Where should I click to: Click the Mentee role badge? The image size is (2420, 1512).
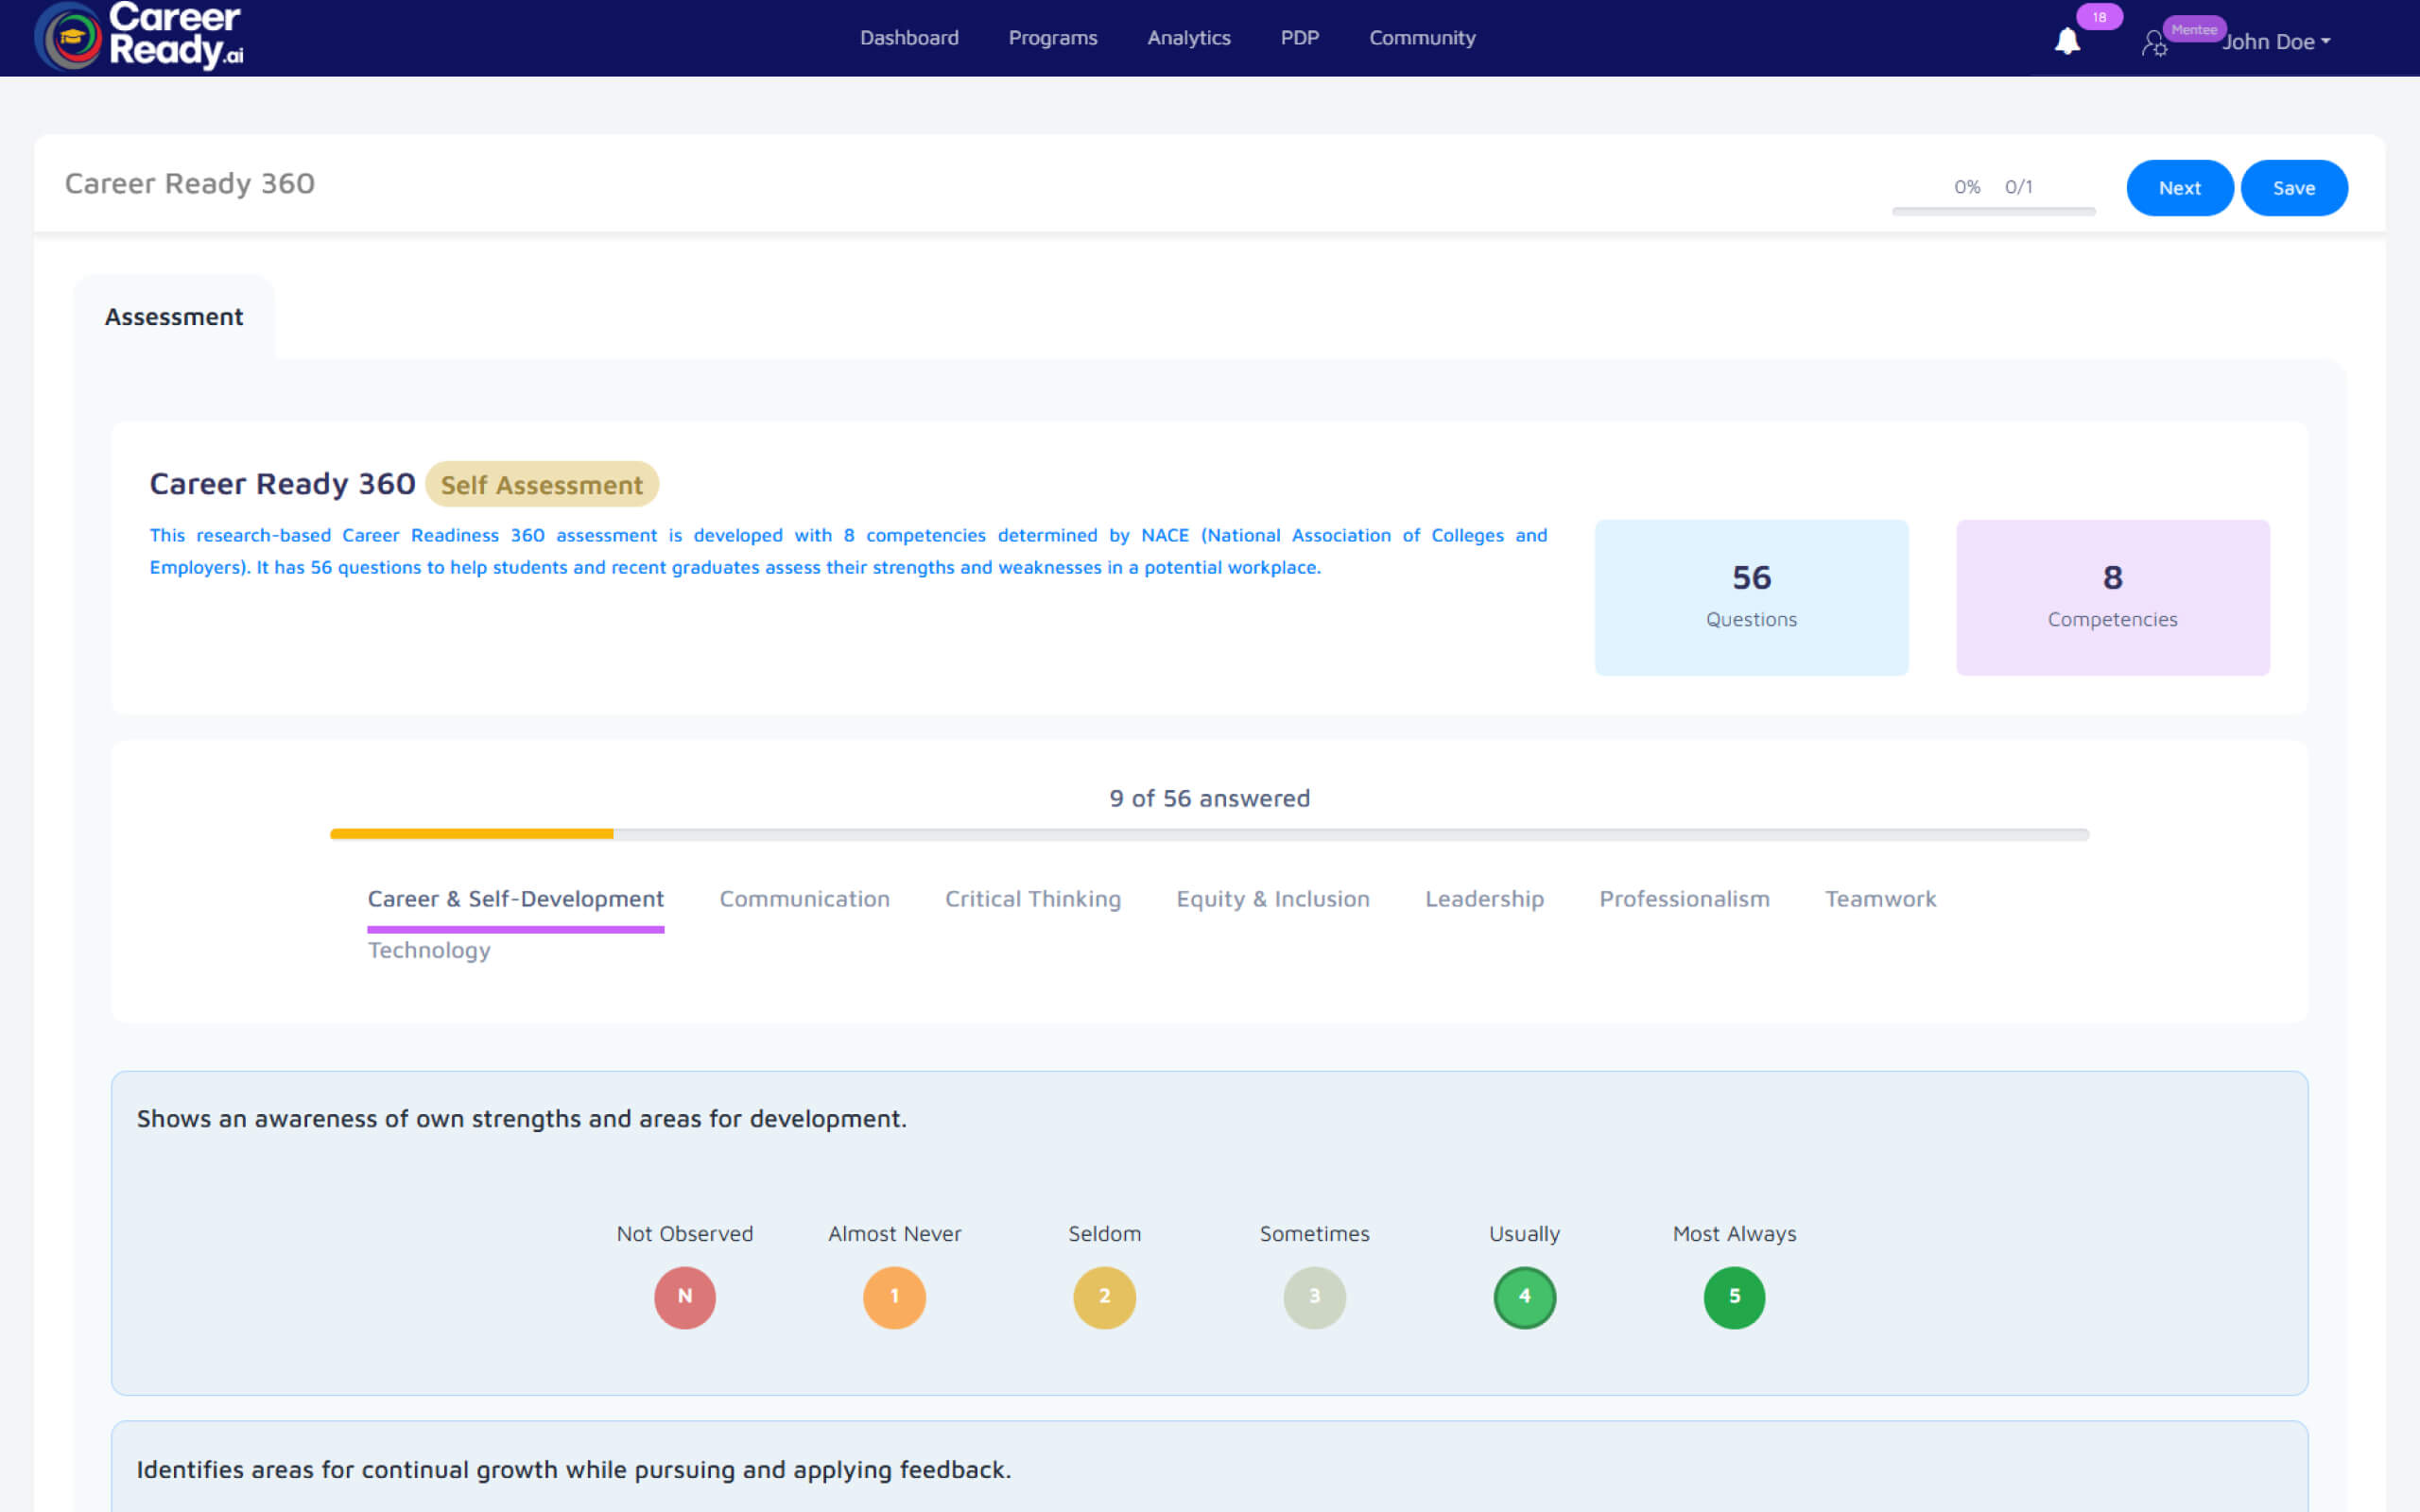(x=2194, y=30)
